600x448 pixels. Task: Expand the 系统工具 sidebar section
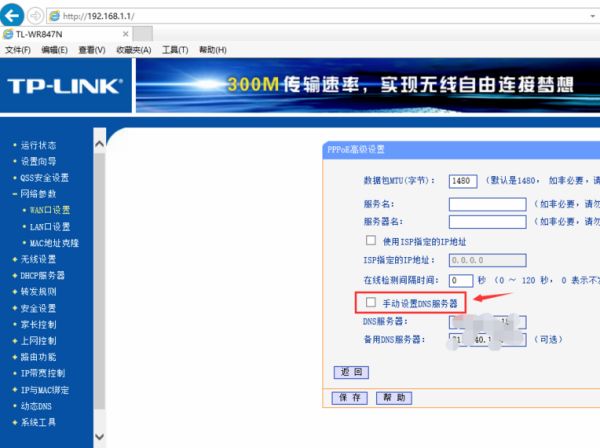click(x=39, y=422)
